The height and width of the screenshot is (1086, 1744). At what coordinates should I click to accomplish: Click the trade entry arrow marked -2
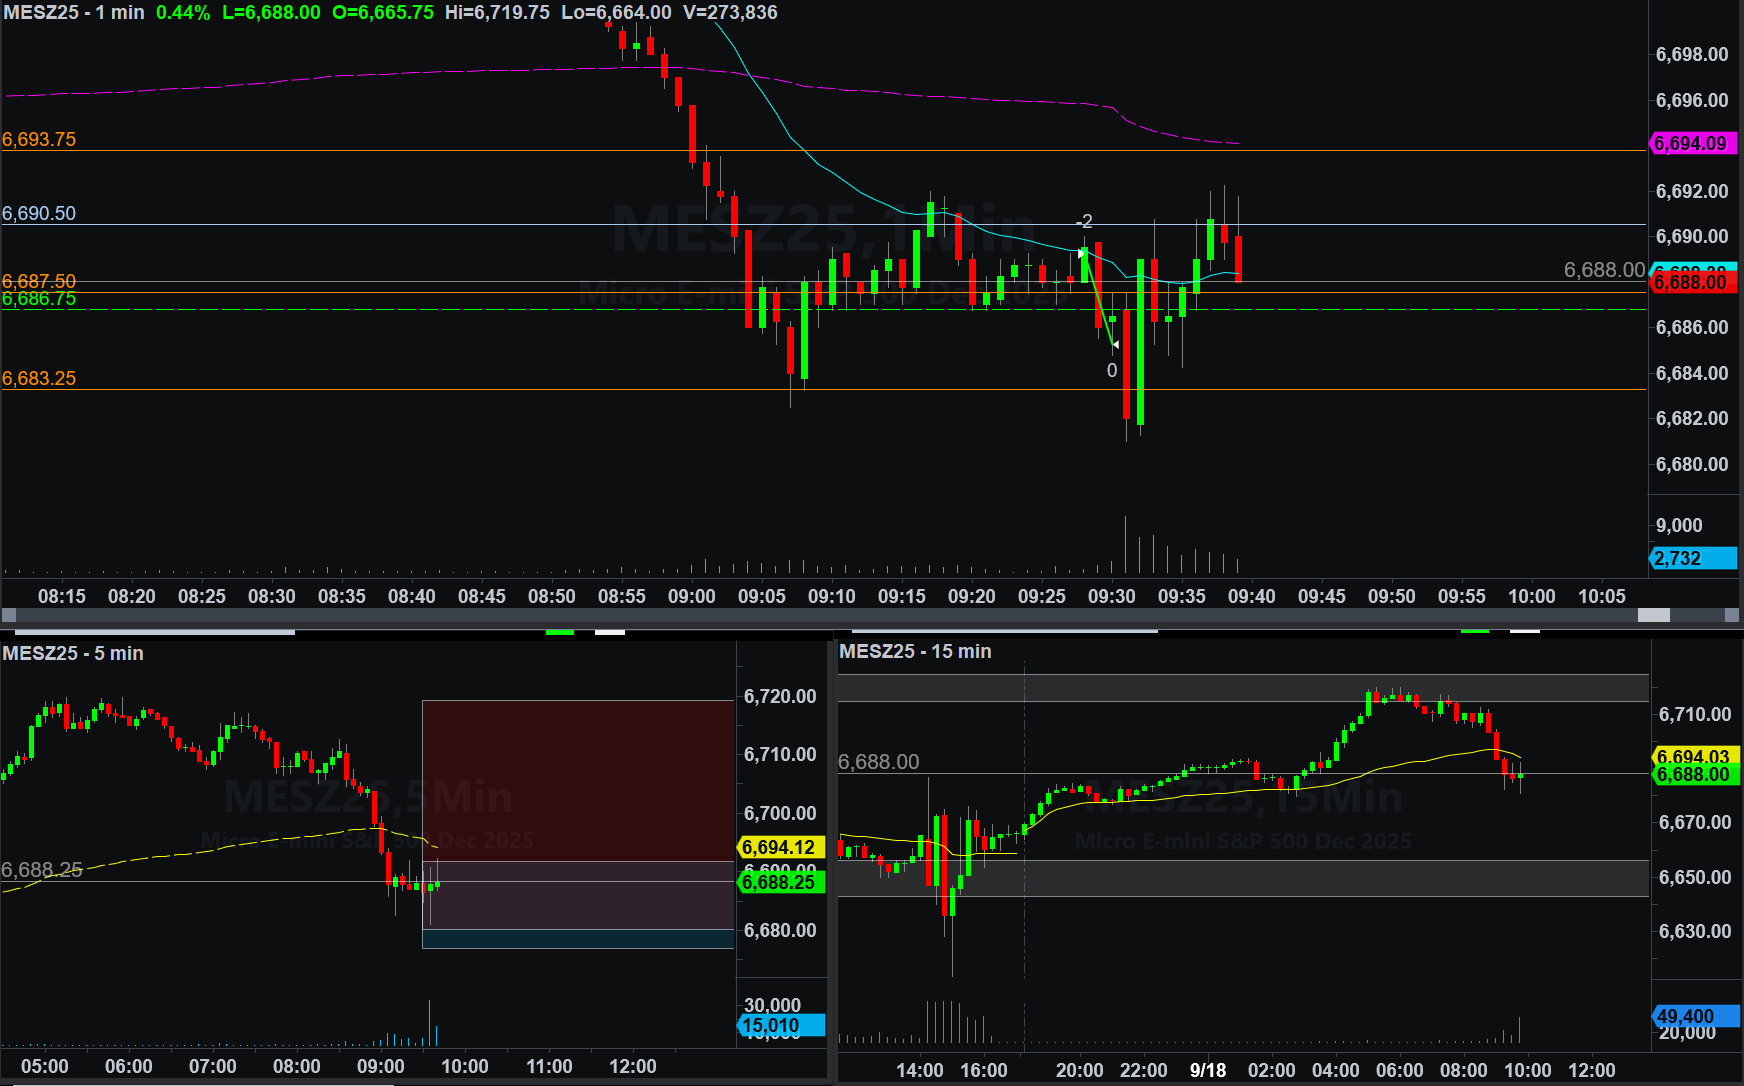tap(1082, 252)
